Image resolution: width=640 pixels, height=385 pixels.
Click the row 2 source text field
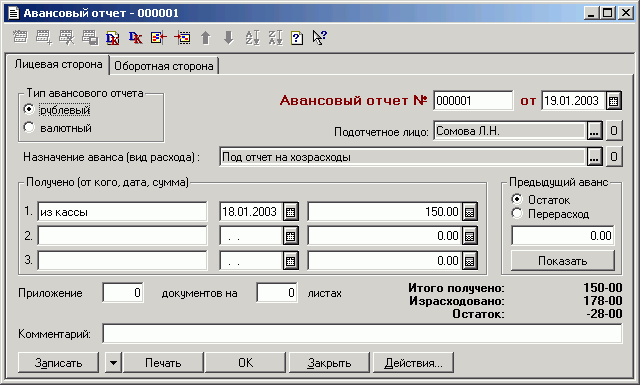(122, 236)
